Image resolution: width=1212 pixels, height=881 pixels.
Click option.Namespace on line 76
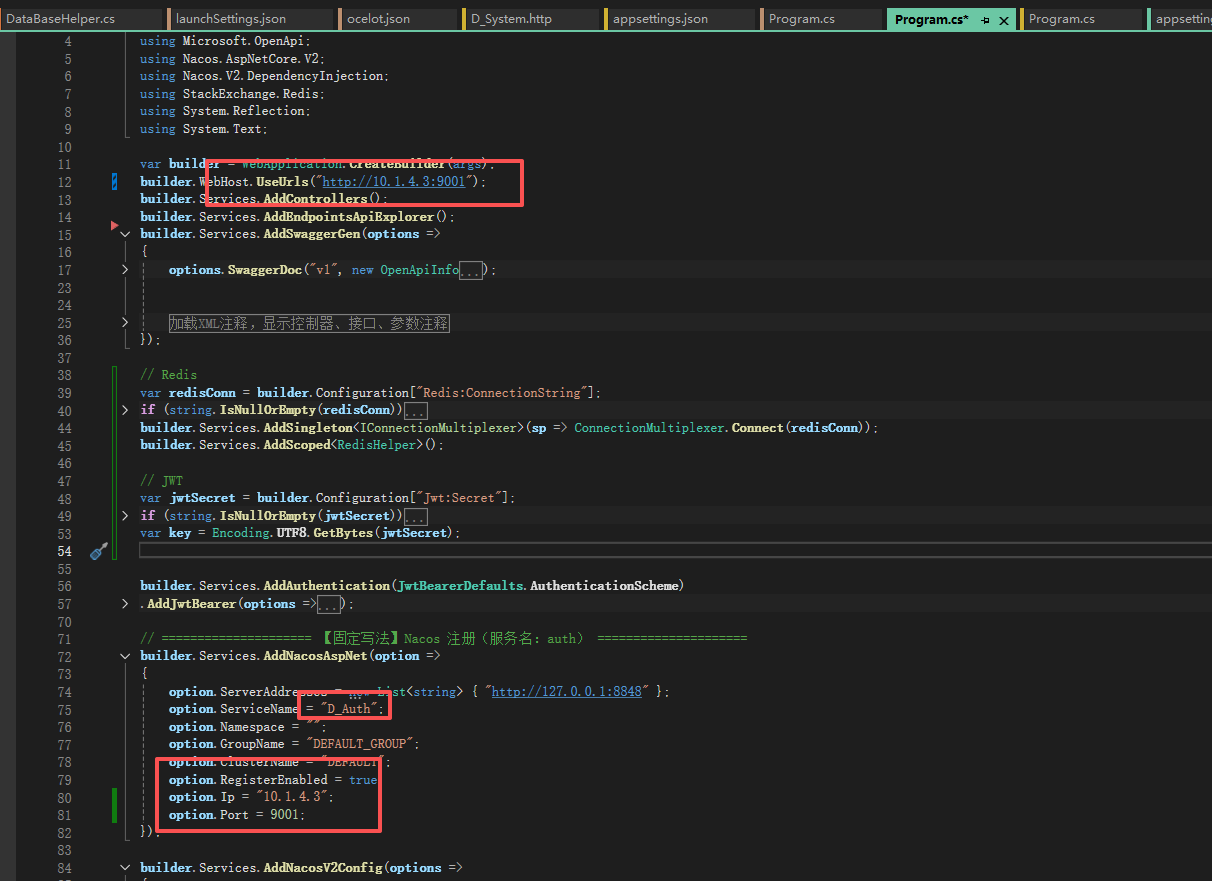click(227, 727)
